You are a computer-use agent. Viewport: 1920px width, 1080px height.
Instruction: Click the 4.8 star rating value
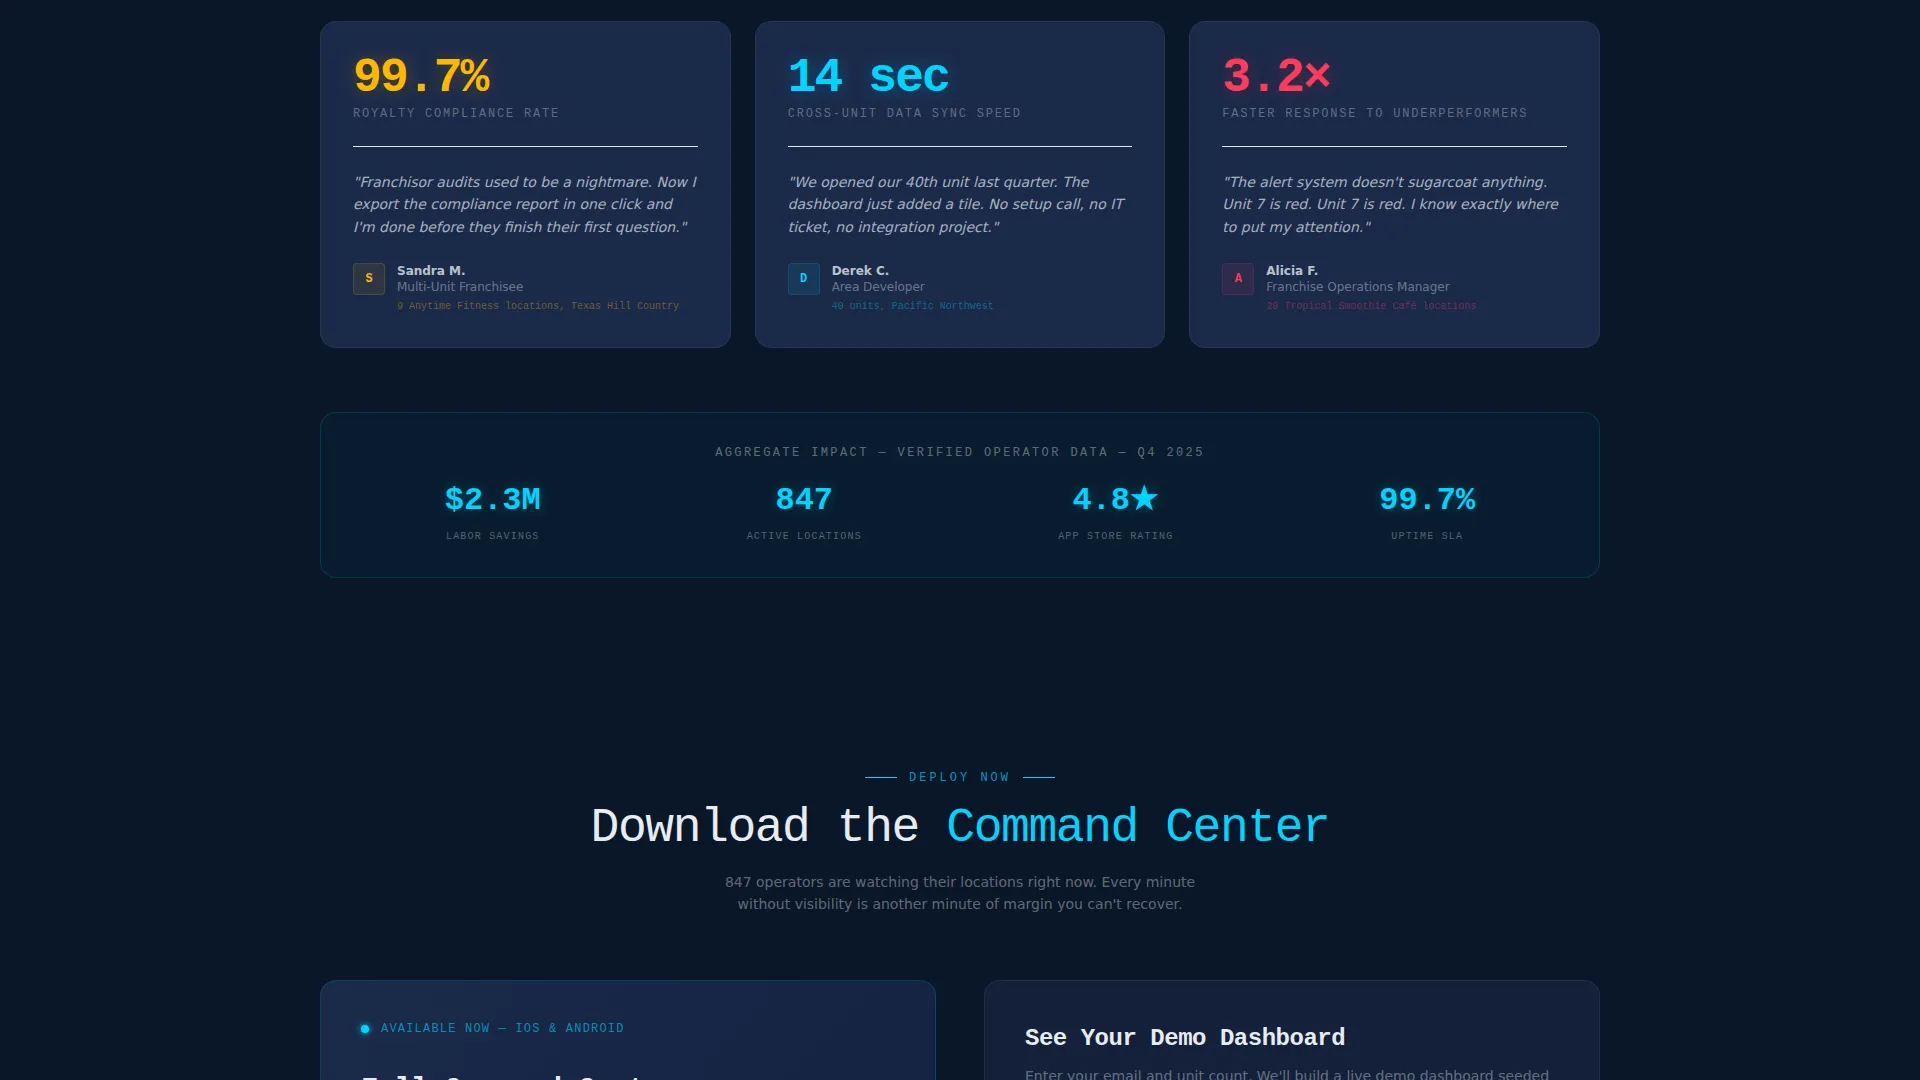coord(1115,499)
